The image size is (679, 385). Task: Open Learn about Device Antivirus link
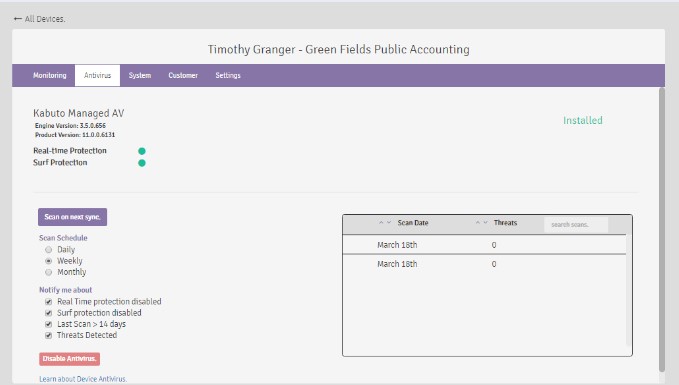click(x=83, y=379)
